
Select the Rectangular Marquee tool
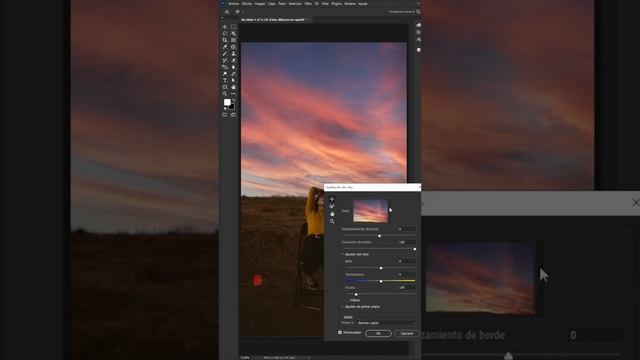(233, 27)
